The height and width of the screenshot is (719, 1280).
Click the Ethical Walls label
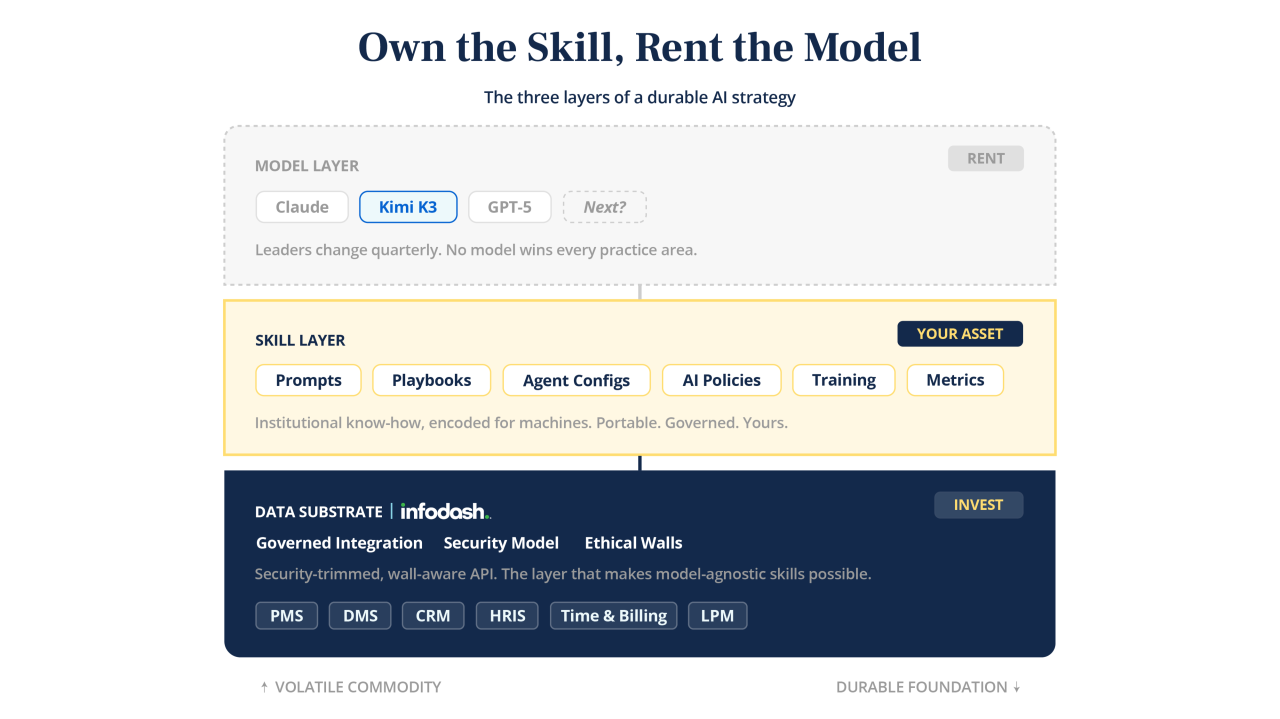point(633,543)
